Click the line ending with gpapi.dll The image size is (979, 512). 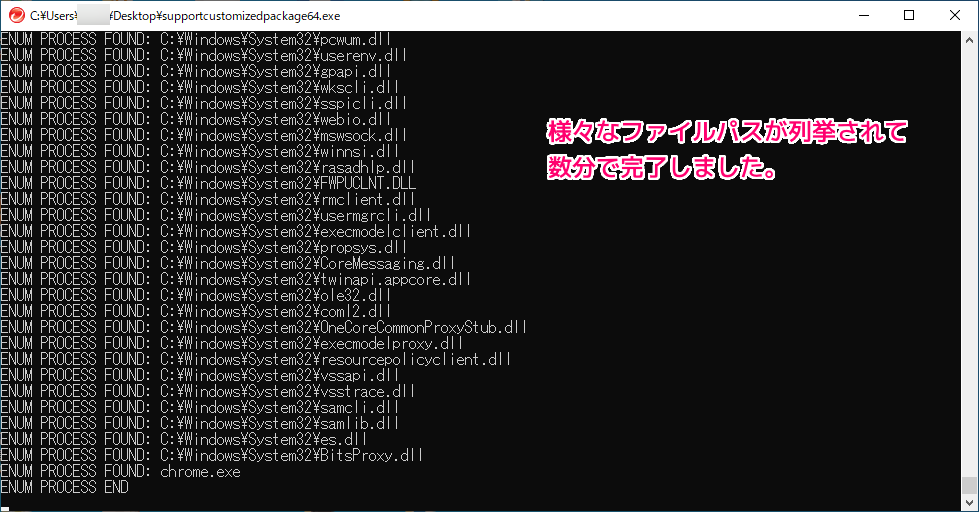[195, 71]
